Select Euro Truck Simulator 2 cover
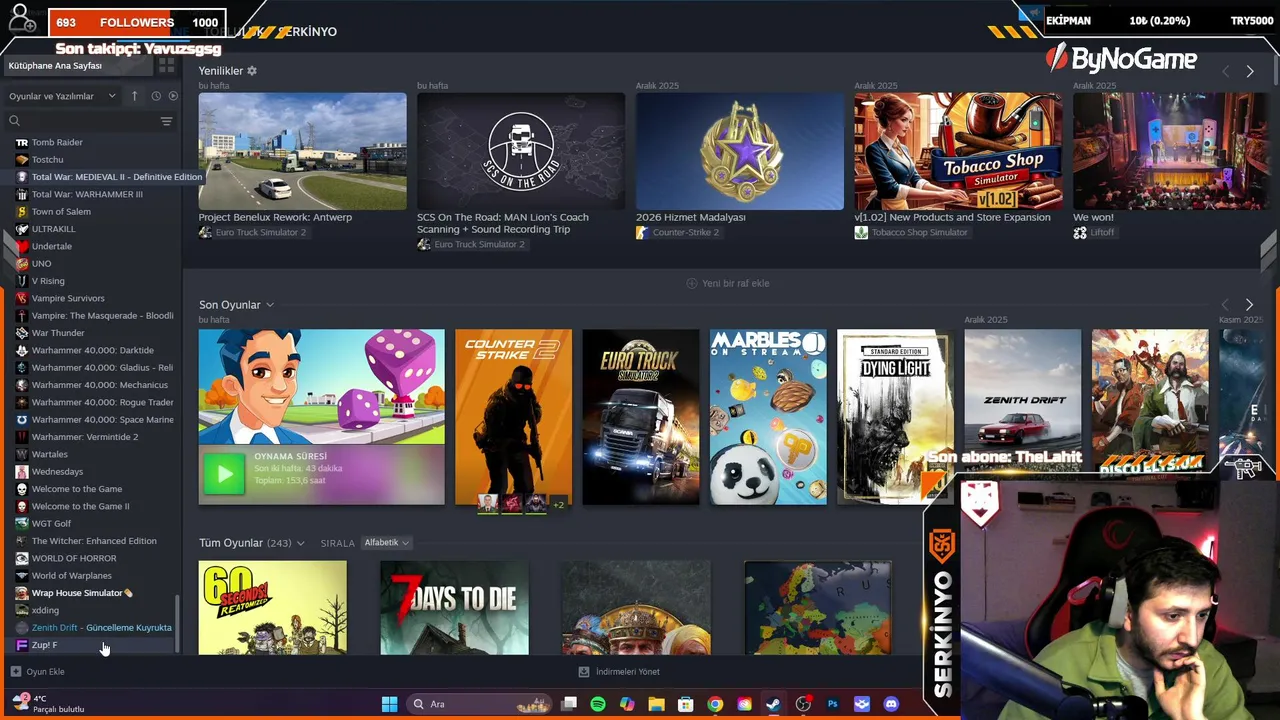The height and width of the screenshot is (720, 1280). [641, 417]
